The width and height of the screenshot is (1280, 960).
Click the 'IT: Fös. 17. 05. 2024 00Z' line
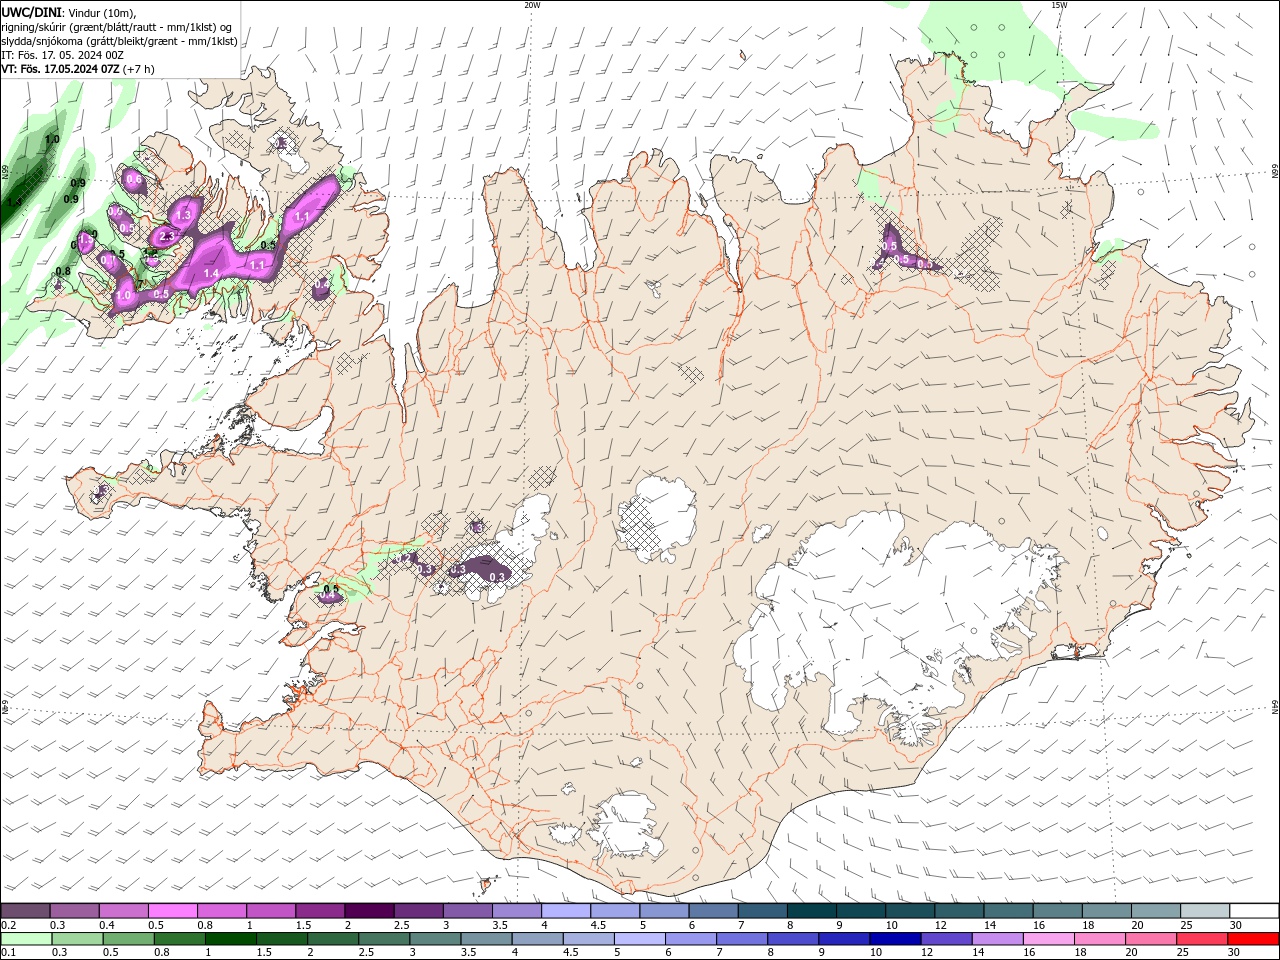(x=60, y=55)
